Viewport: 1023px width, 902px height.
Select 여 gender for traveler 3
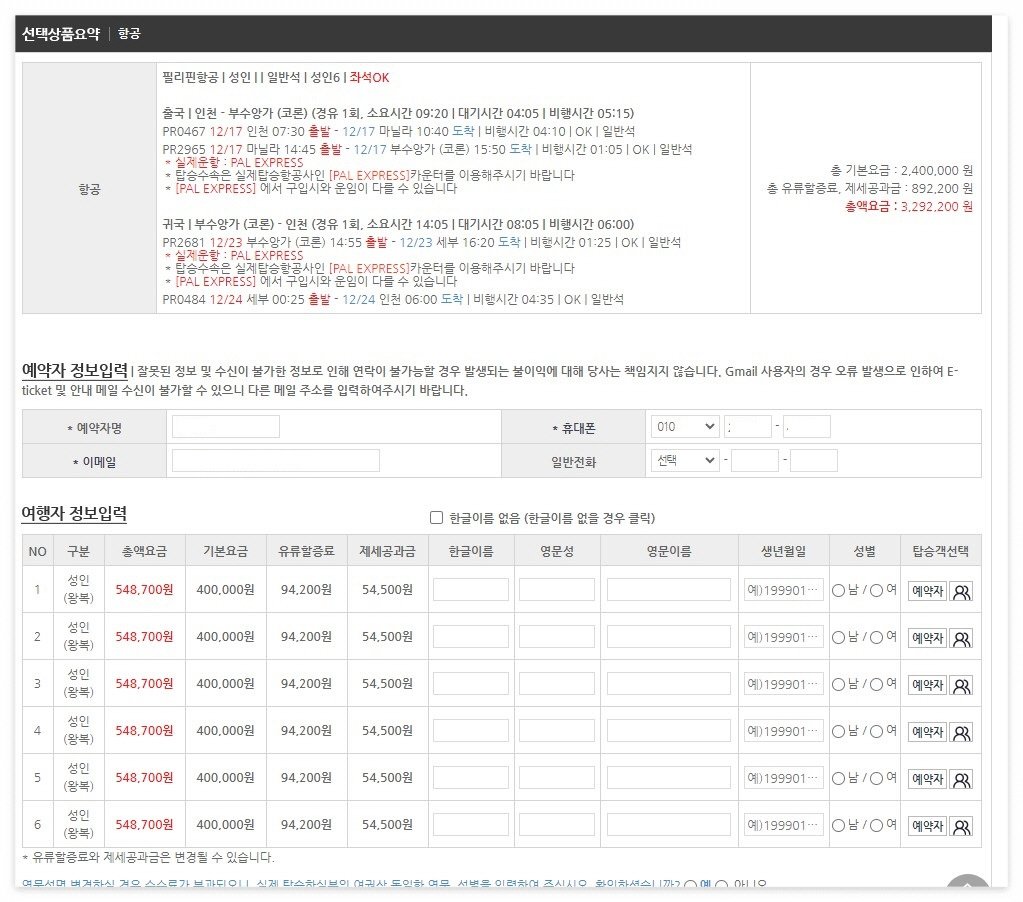(876, 684)
